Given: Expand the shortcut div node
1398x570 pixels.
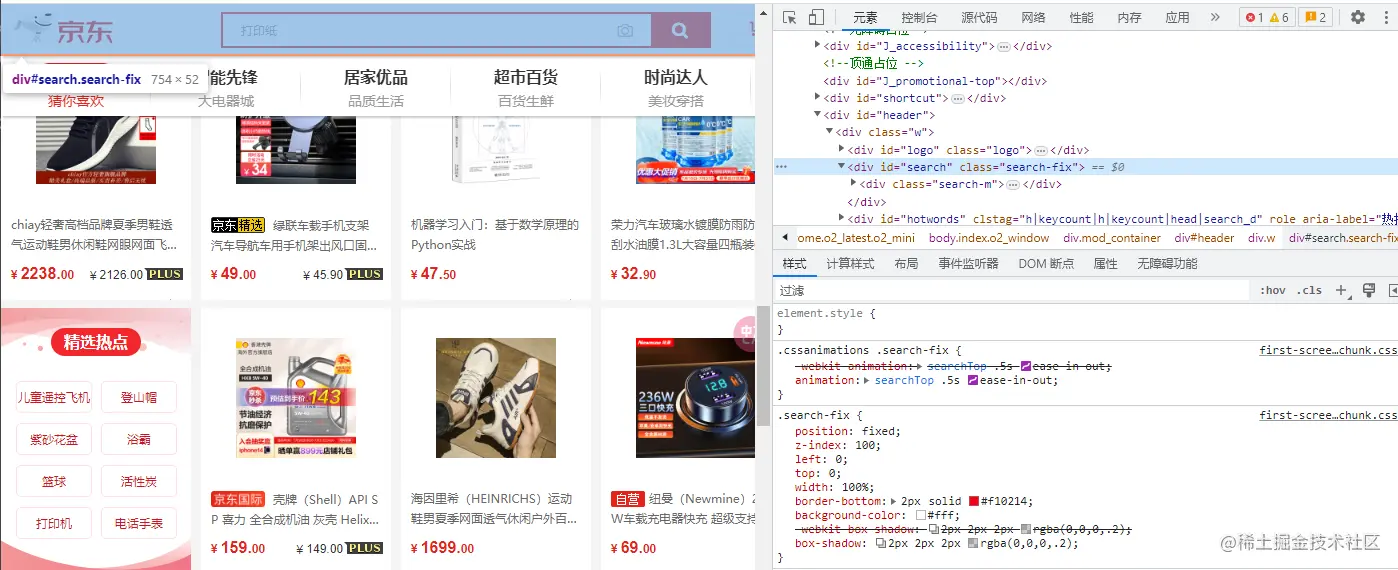Looking at the screenshot, I should [818, 98].
